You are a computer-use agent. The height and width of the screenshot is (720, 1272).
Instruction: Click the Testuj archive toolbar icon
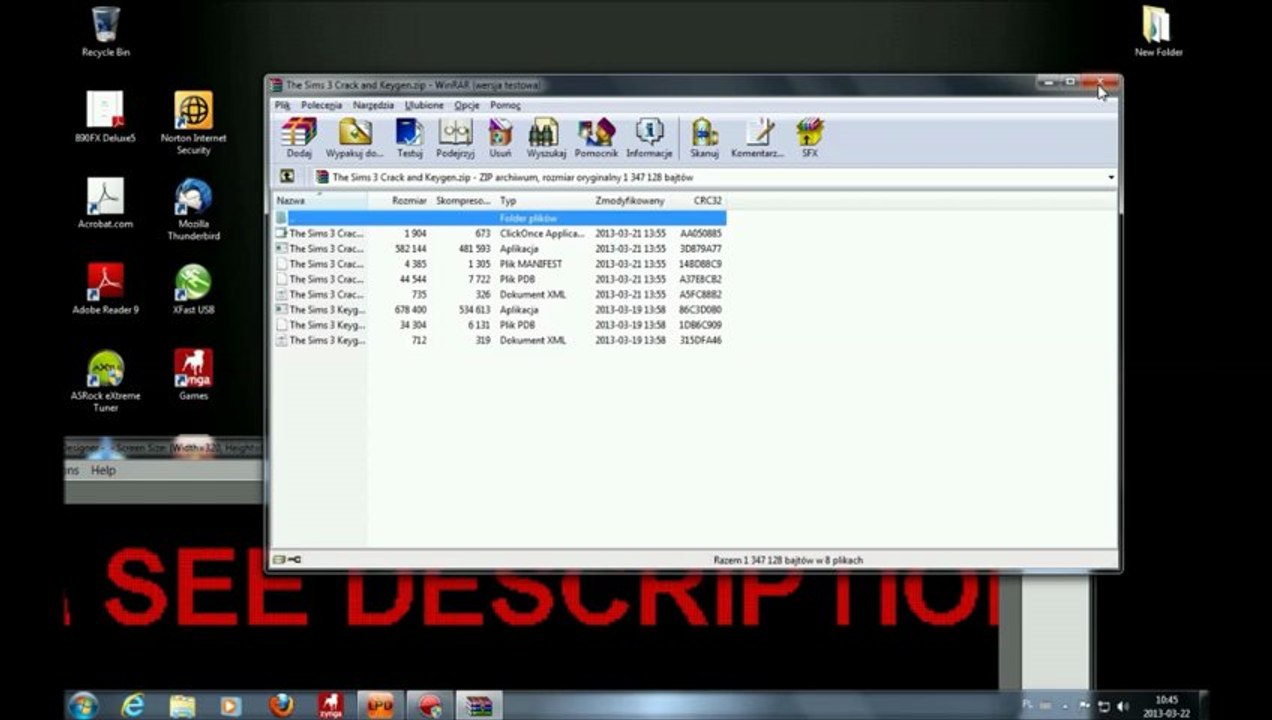[x=409, y=138]
